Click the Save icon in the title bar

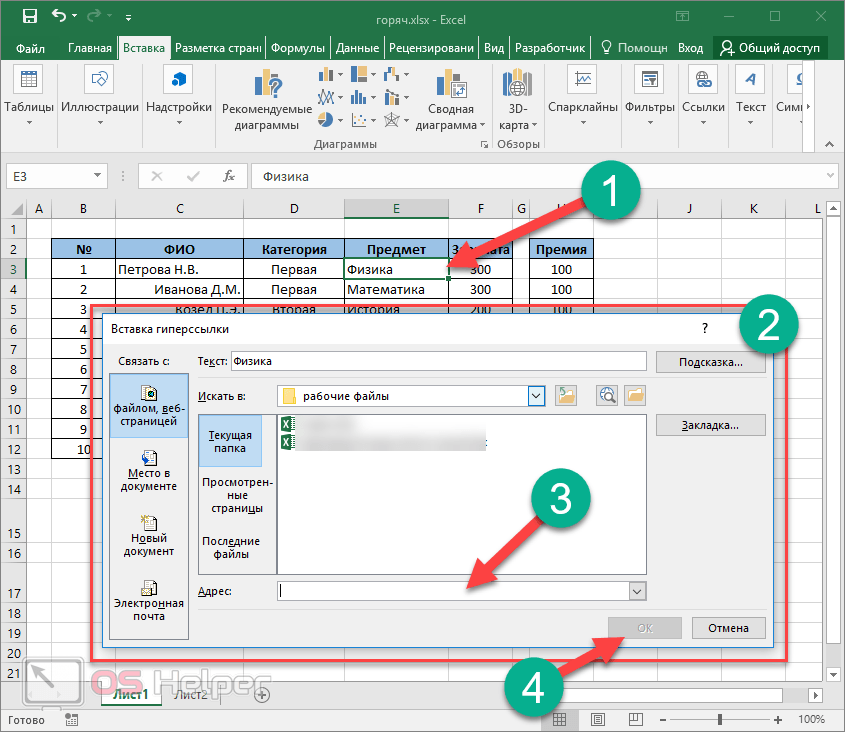29,17
